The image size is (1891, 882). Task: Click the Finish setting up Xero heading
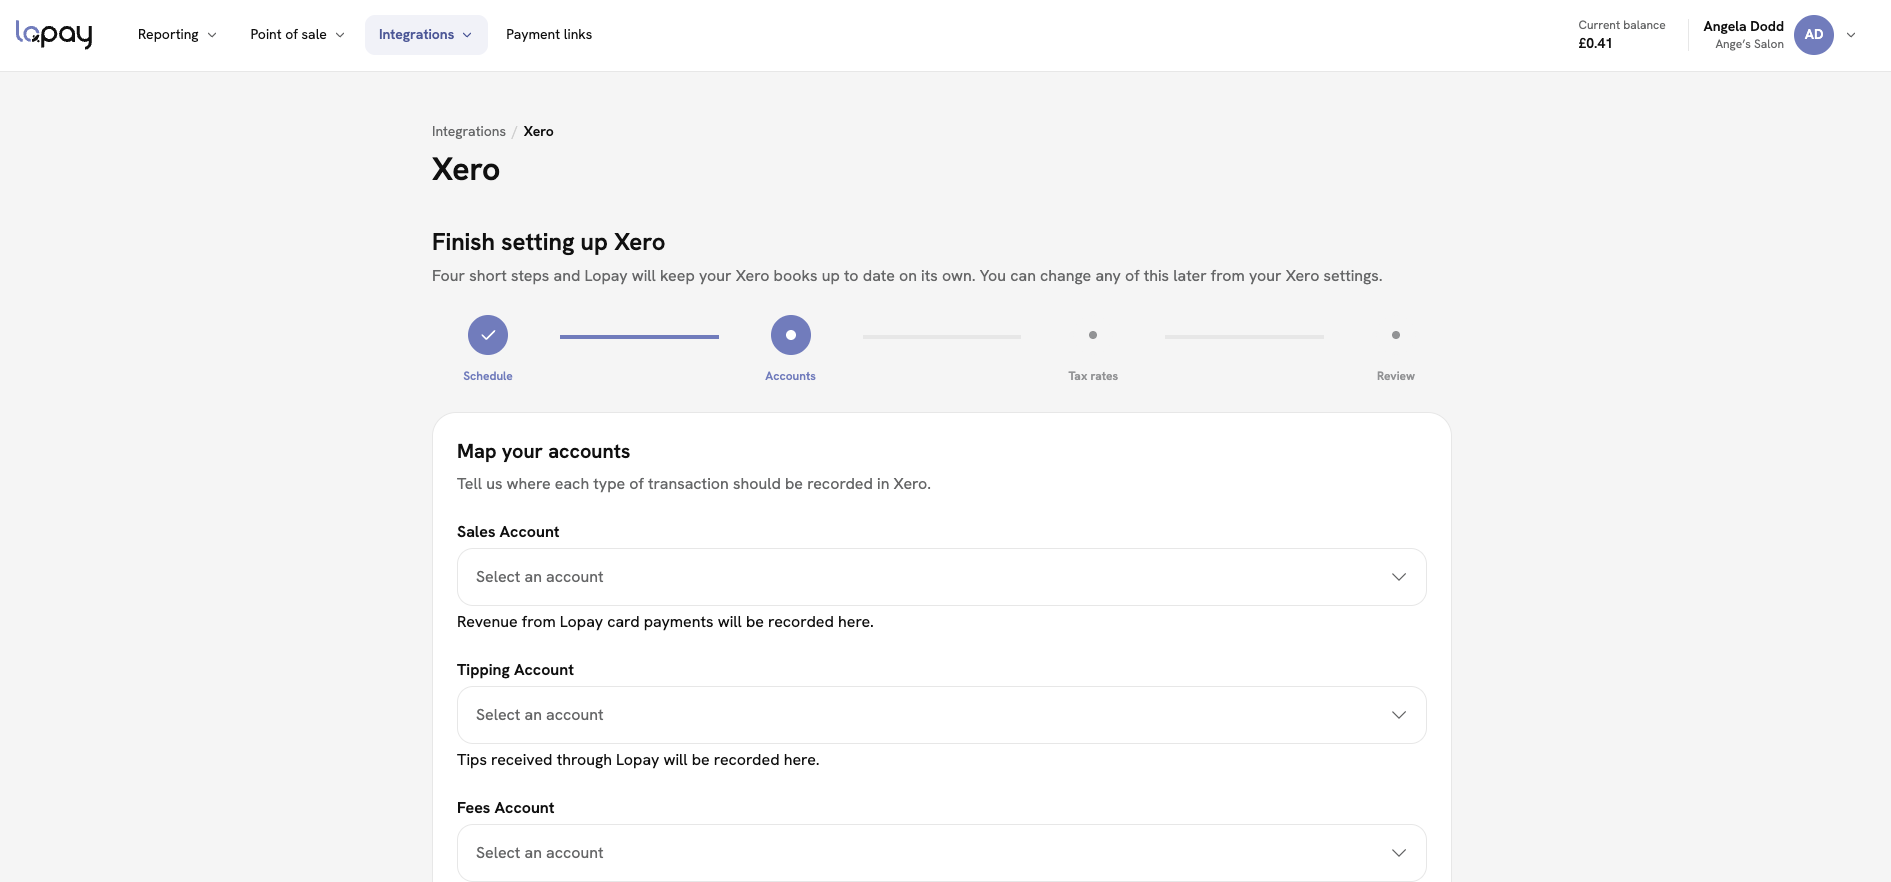click(548, 242)
